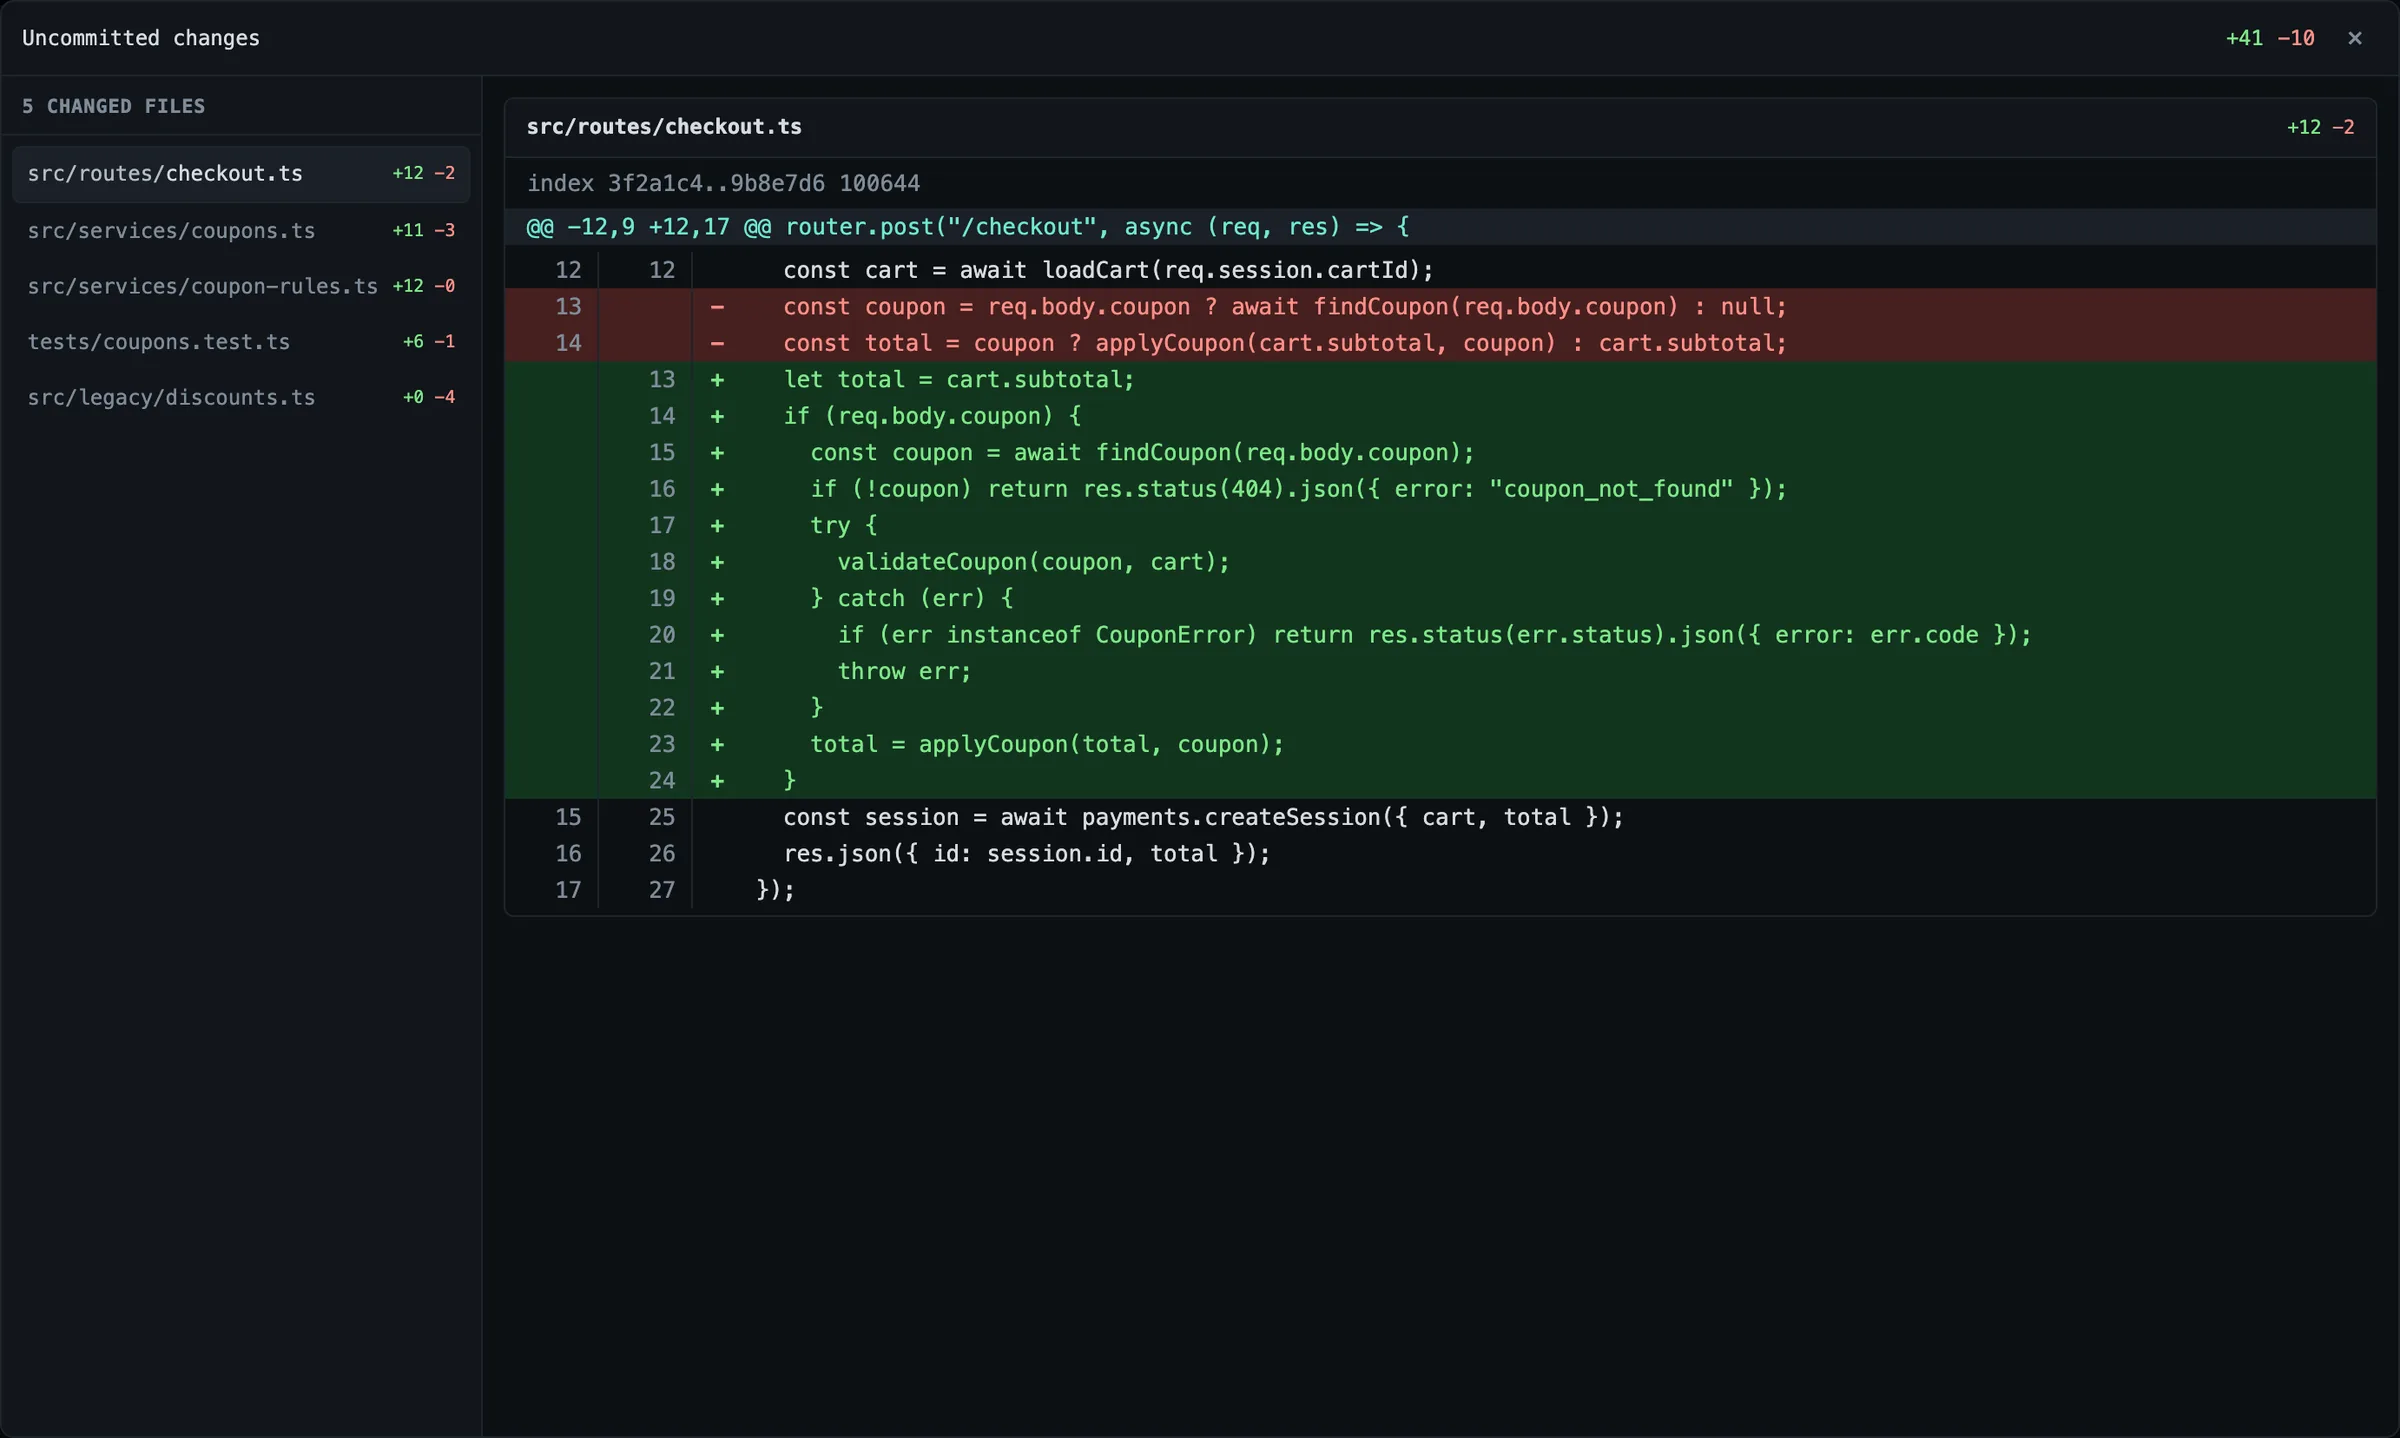Click removed line const total = coupon ? applyCoupon
Image resolution: width=2400 pixels, height=1438 pixels.
coord(1440,343)
